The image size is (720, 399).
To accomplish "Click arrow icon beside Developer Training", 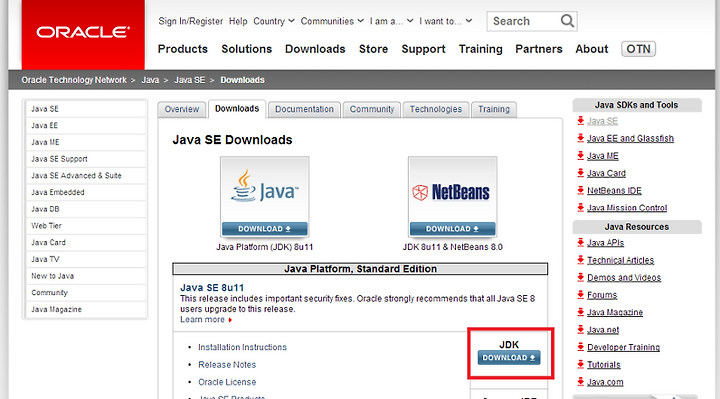I will coord(580,347).
